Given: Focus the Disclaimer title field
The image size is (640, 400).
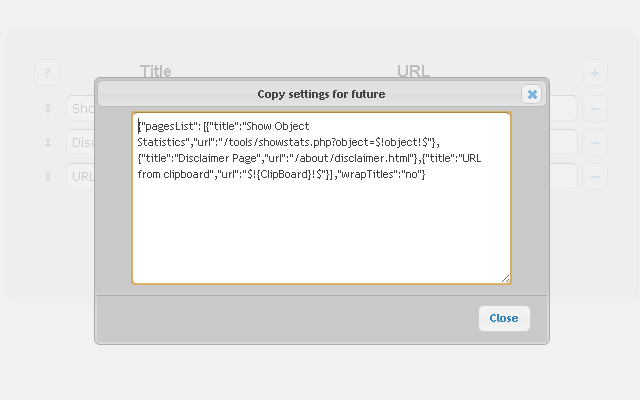Looking at the screenshot, I should [x=81, y=142].
